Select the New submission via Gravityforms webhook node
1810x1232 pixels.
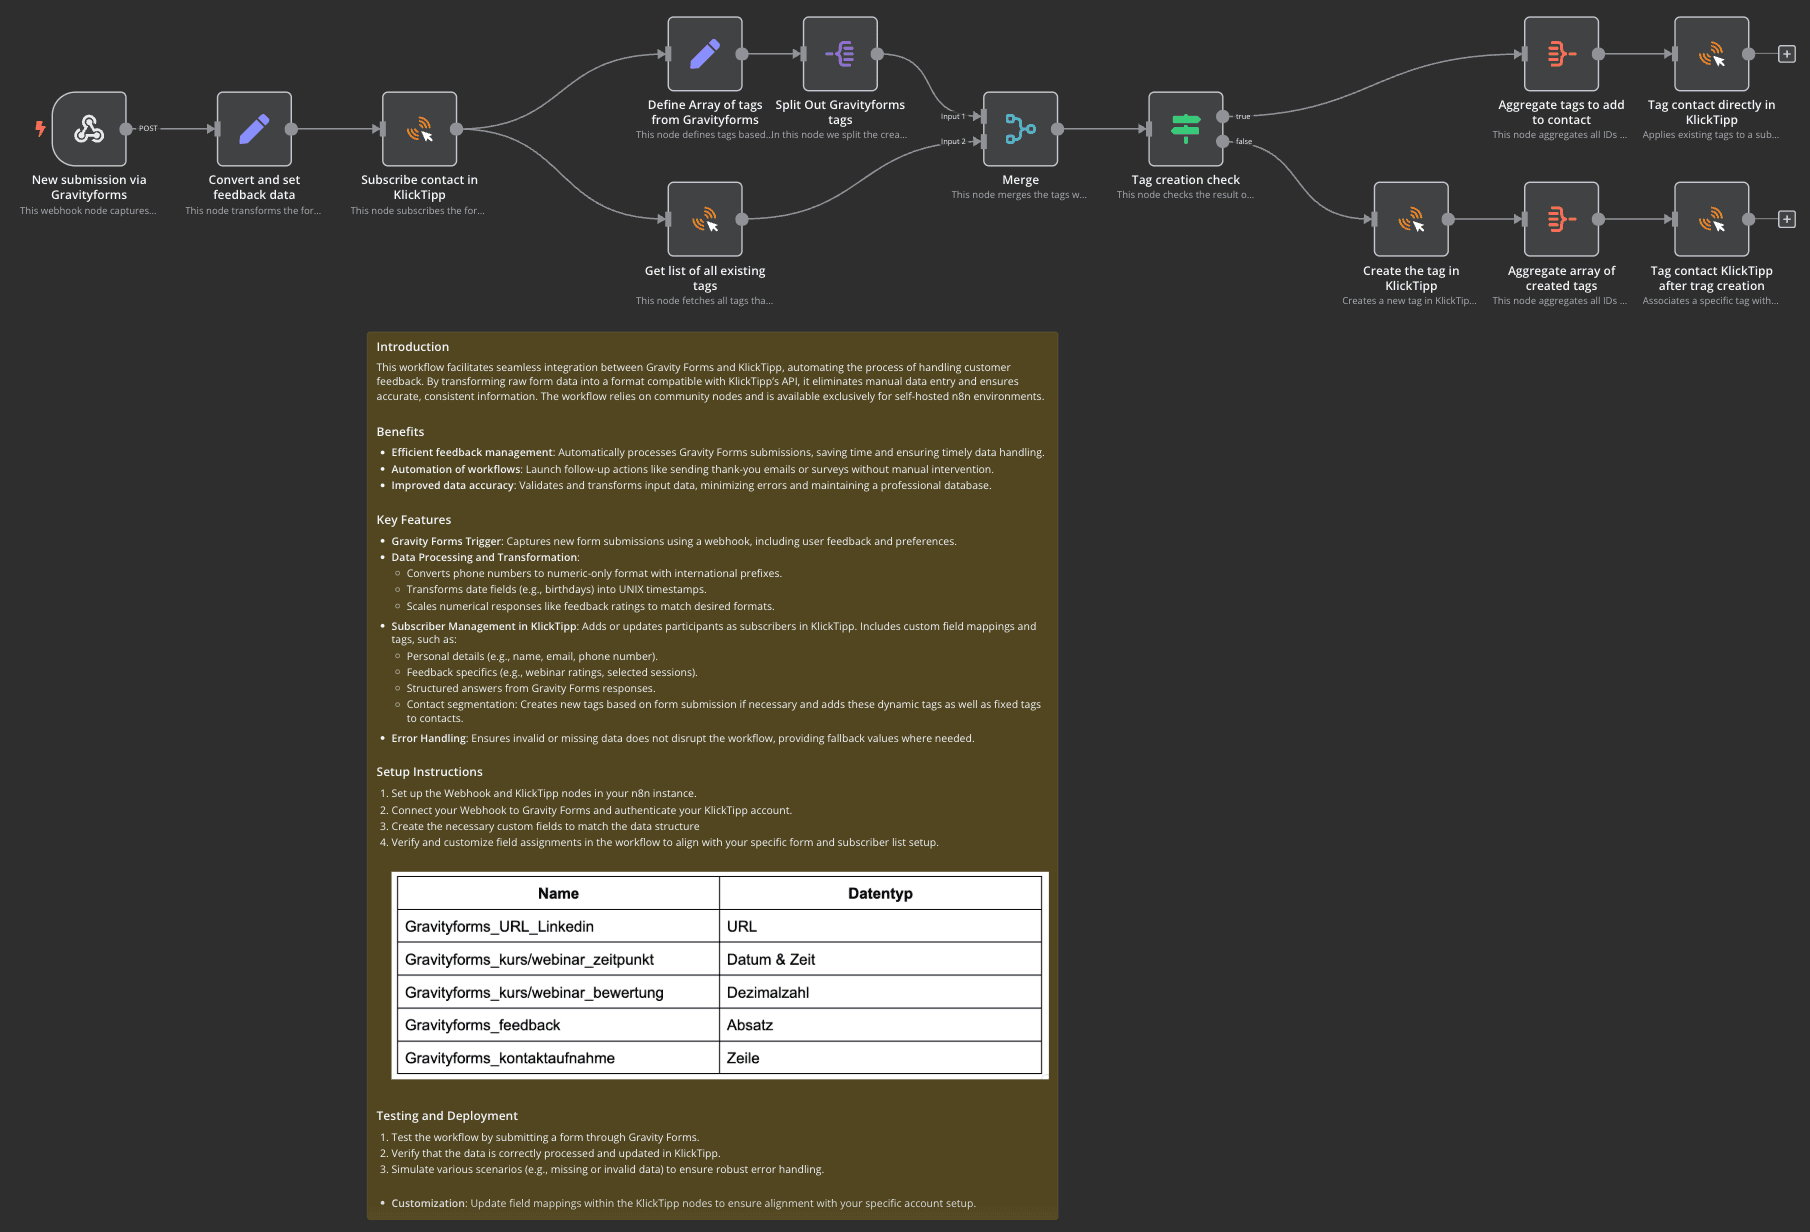pos(89,129)
